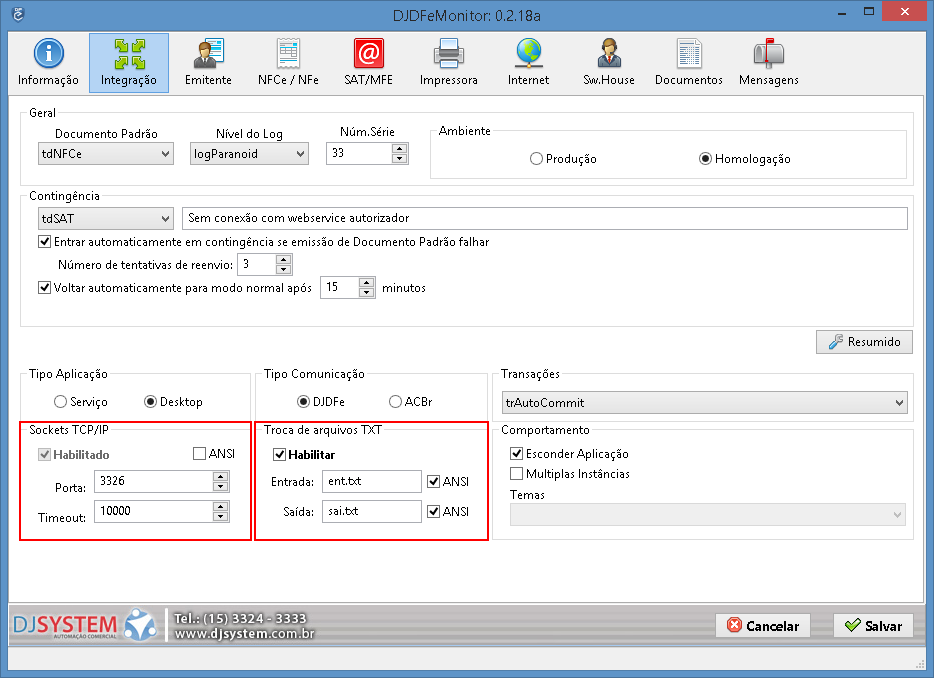The image size is (934, 678).
Task: Decrease the Núm.Série value
Action: (400, 158)
